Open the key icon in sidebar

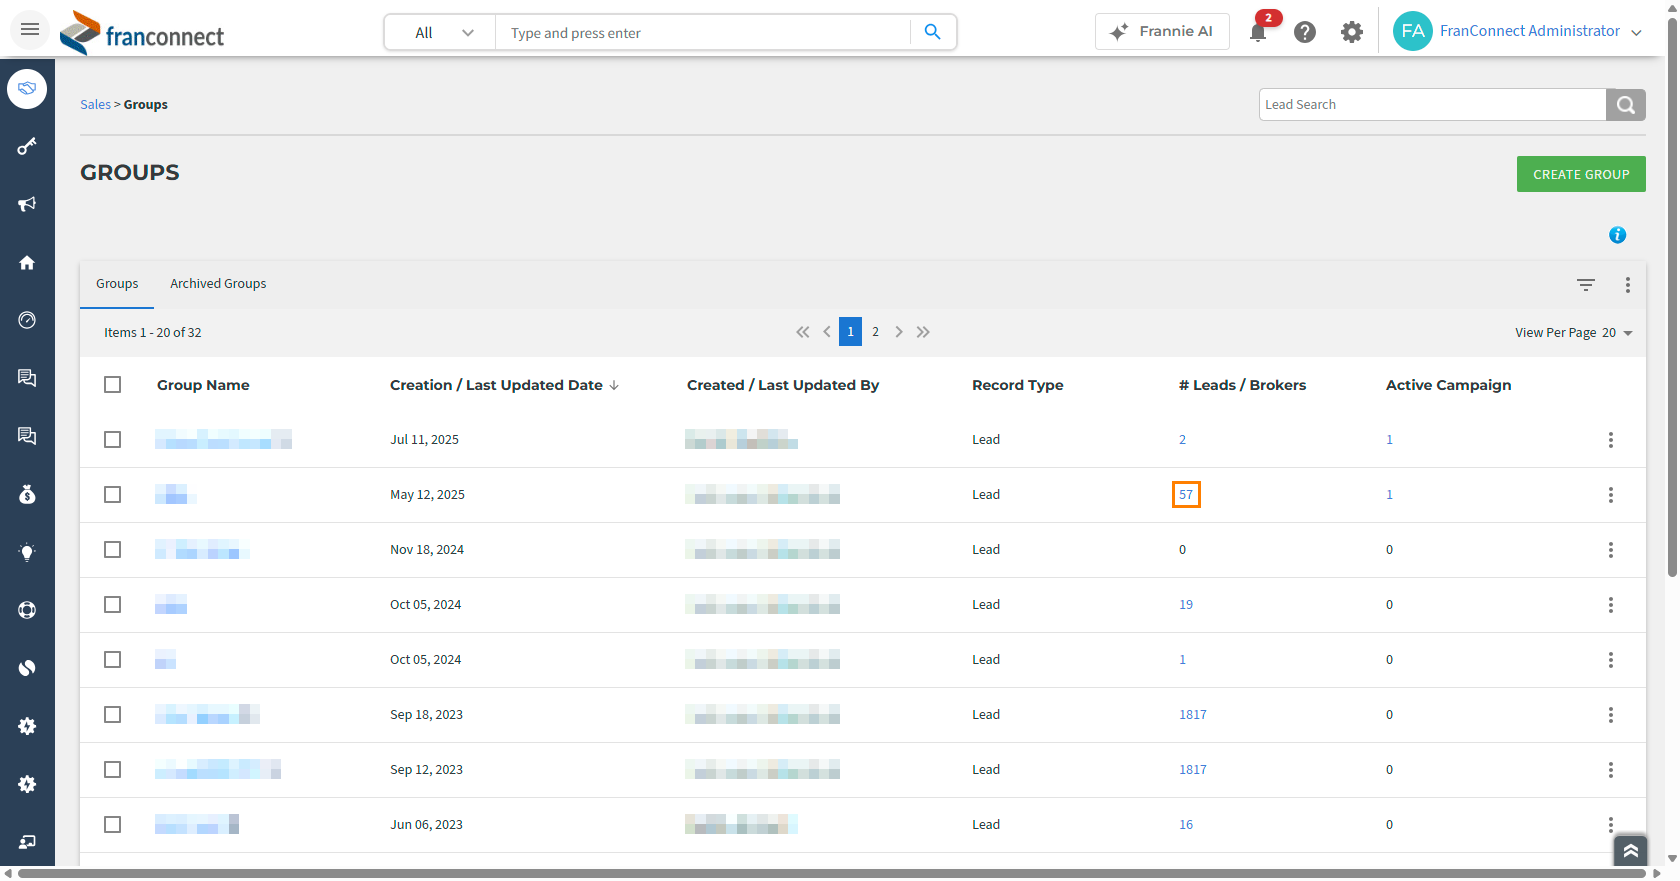pos(27,146)
